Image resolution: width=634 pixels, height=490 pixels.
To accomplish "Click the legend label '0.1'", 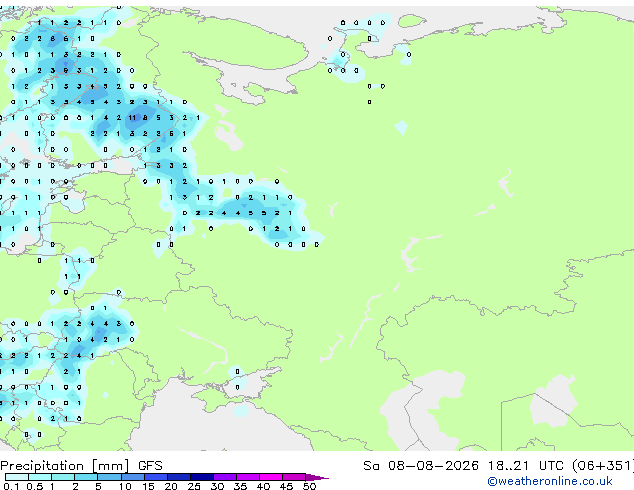I will pyautogui.click(x=11, y=486).
